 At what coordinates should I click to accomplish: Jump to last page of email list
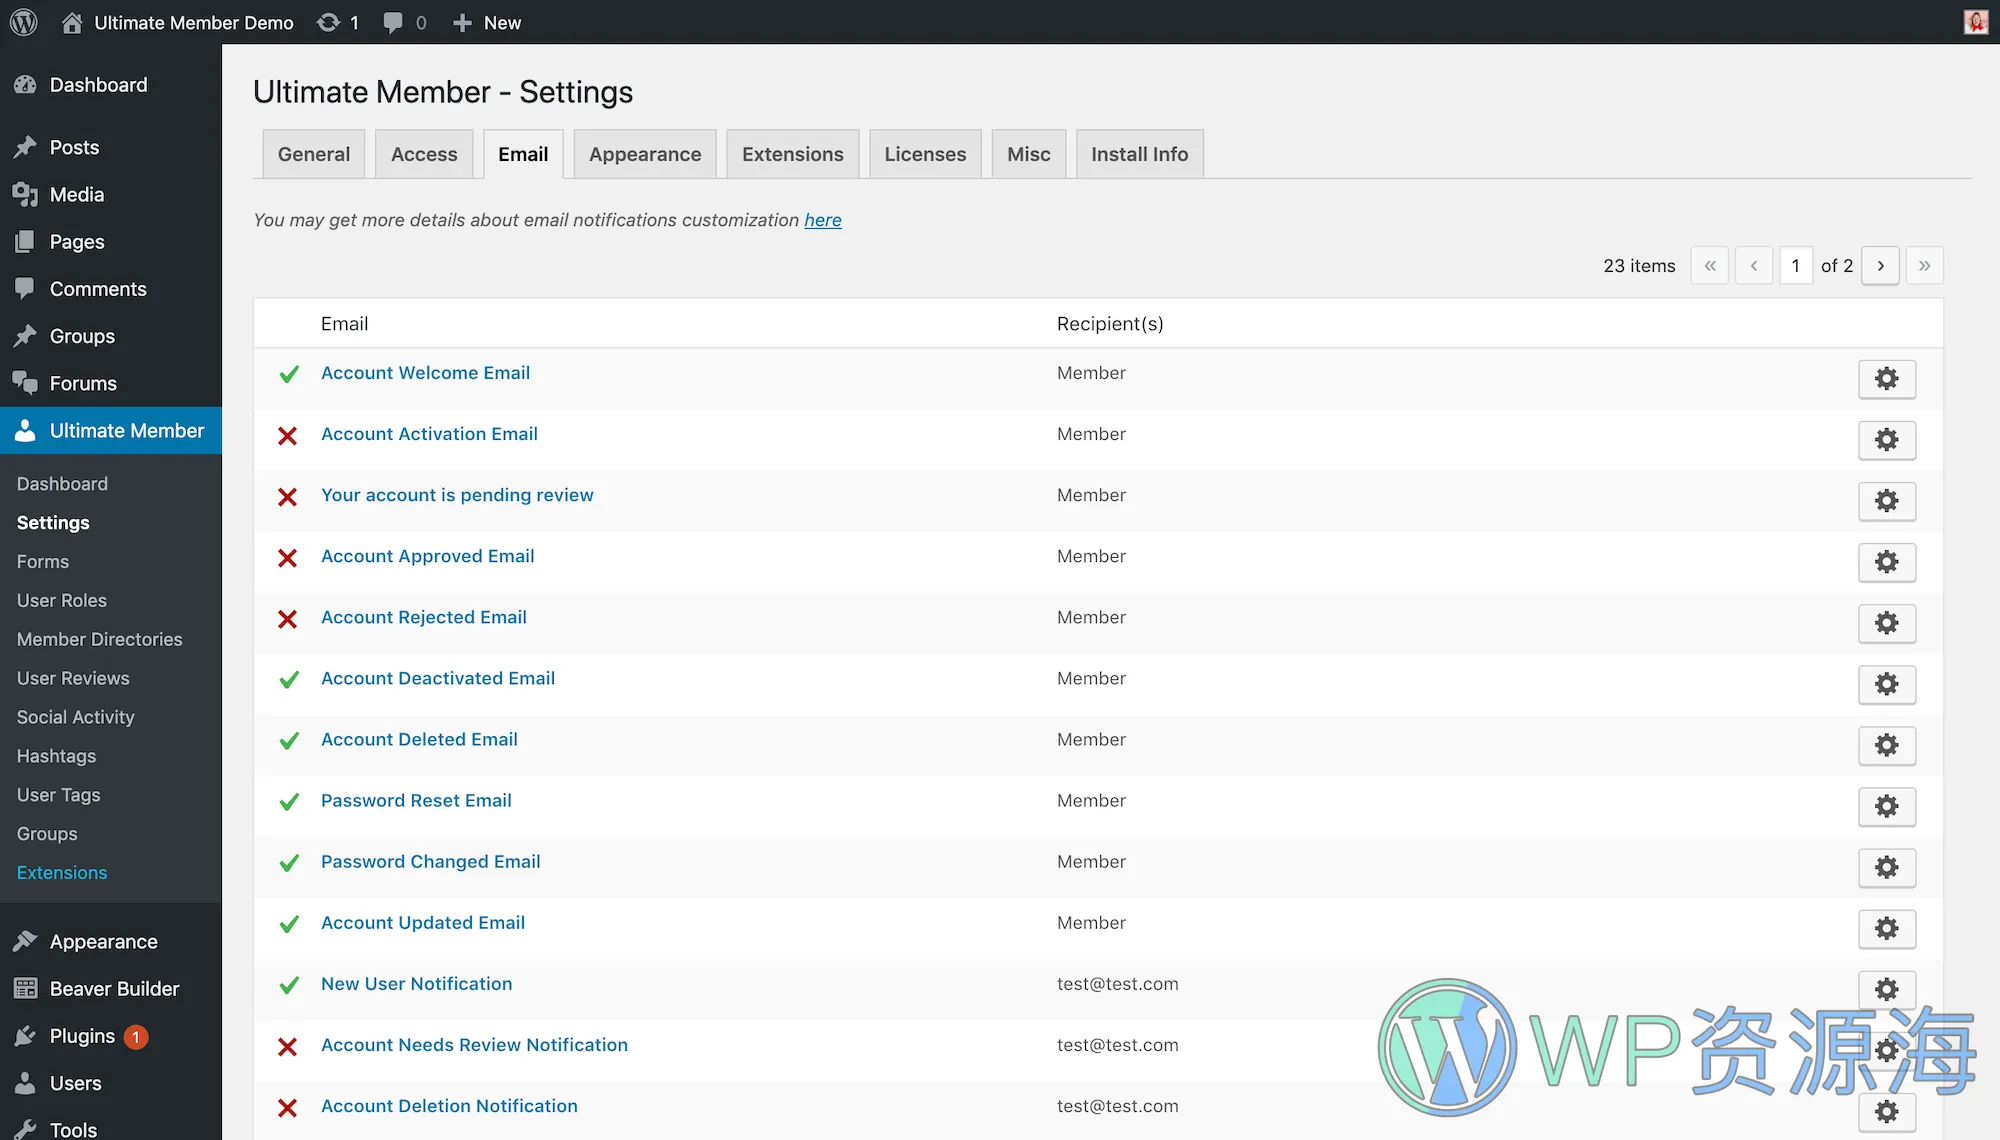coord(1924,266)
